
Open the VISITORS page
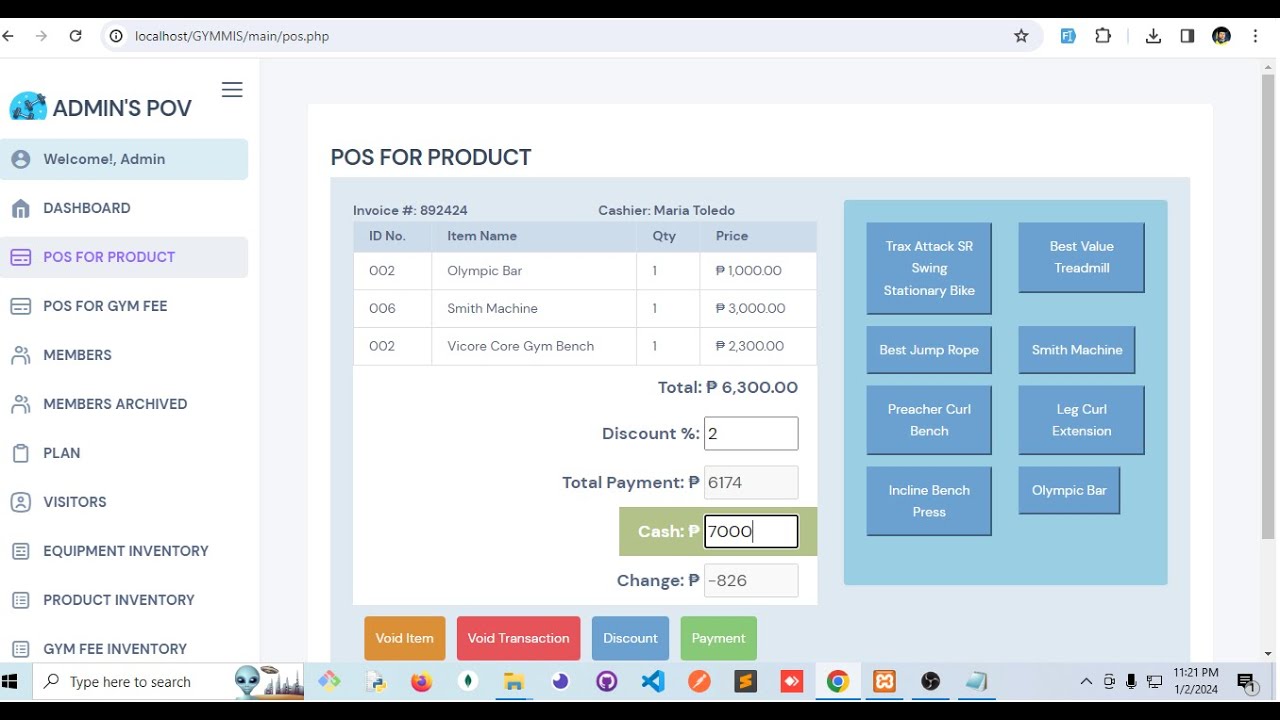point(74,502)
